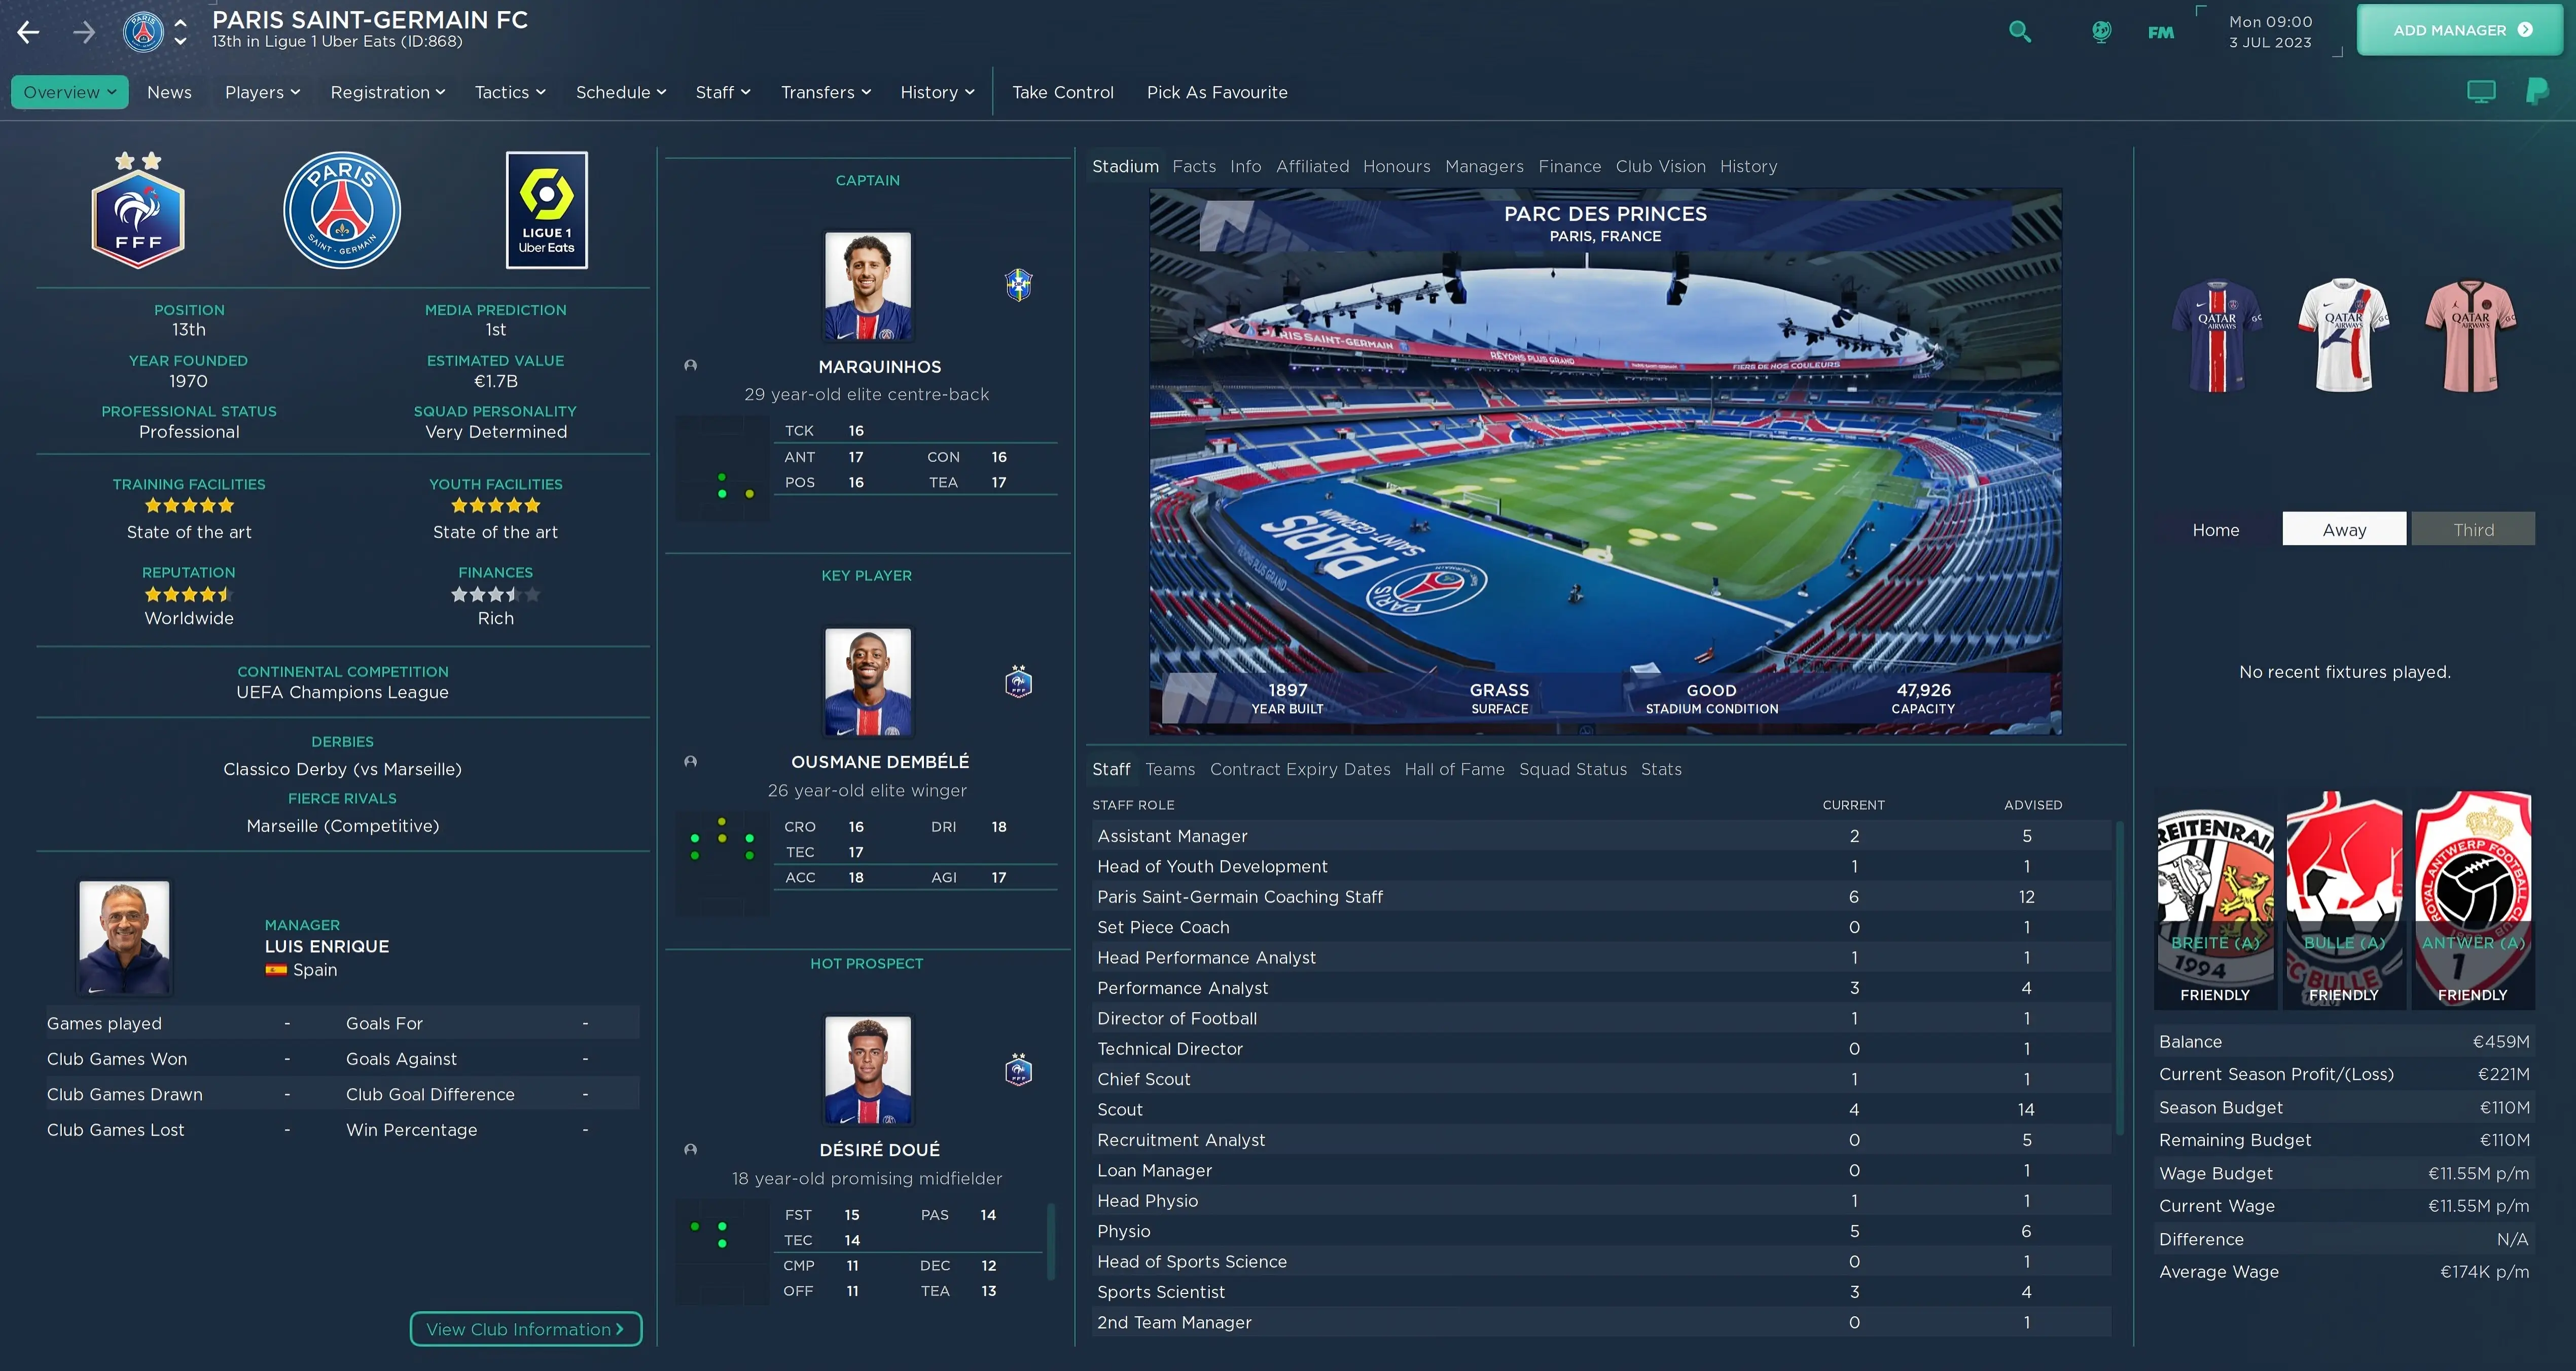The height and width of the screenshot is (1371, 2576).
Task: Click the FM logo icon
Action: 2160,32
